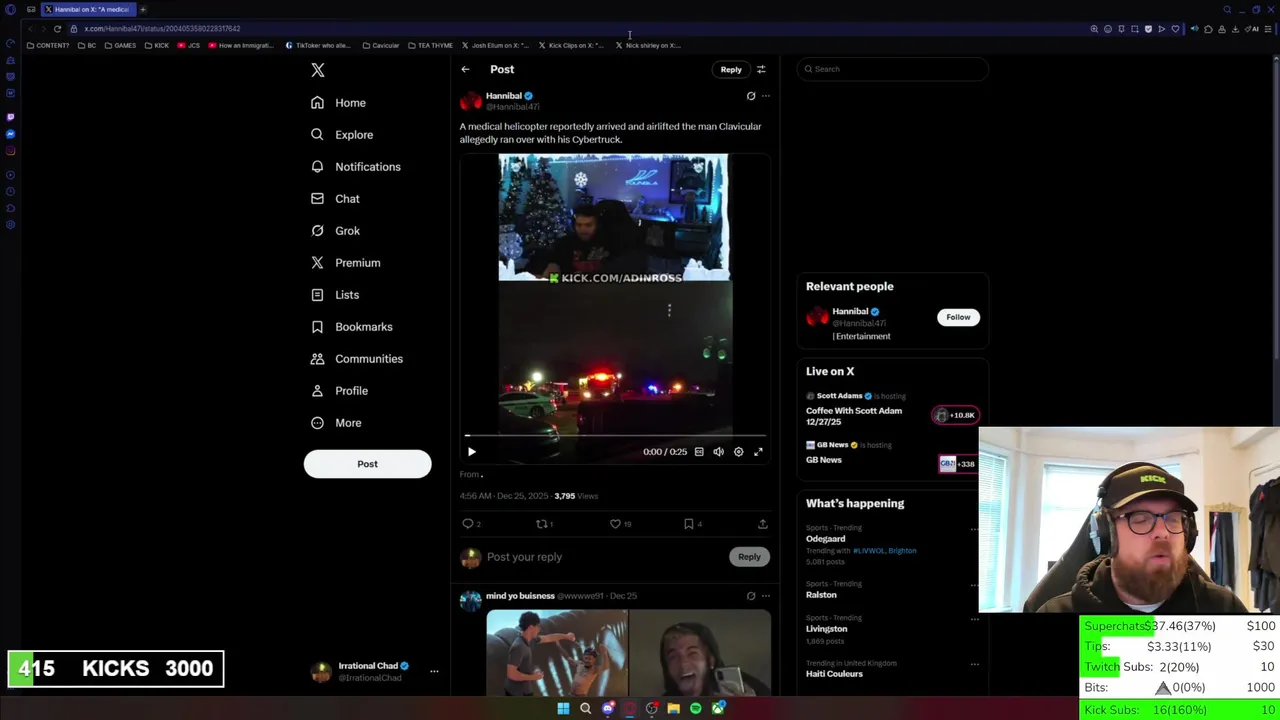The height and width of the screenshot is (720, 1280).
Task: Open video playback settings gear
Action: coord(739,452)
